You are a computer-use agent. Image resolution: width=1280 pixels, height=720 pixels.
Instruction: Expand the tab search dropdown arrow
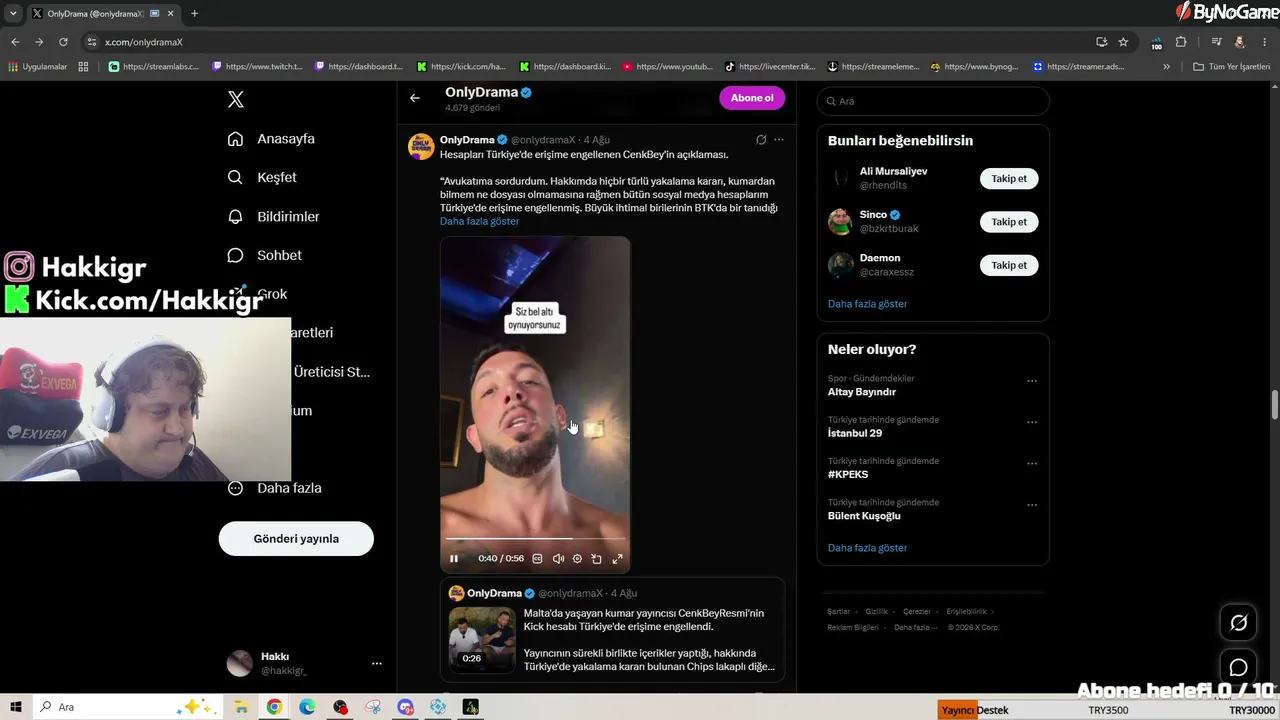[13, 14]
